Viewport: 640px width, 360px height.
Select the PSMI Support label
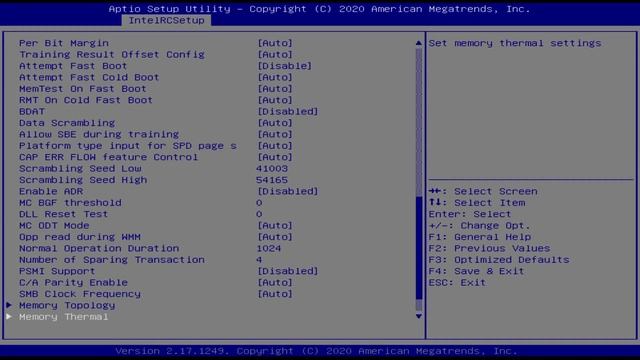(x=57, y=271)
